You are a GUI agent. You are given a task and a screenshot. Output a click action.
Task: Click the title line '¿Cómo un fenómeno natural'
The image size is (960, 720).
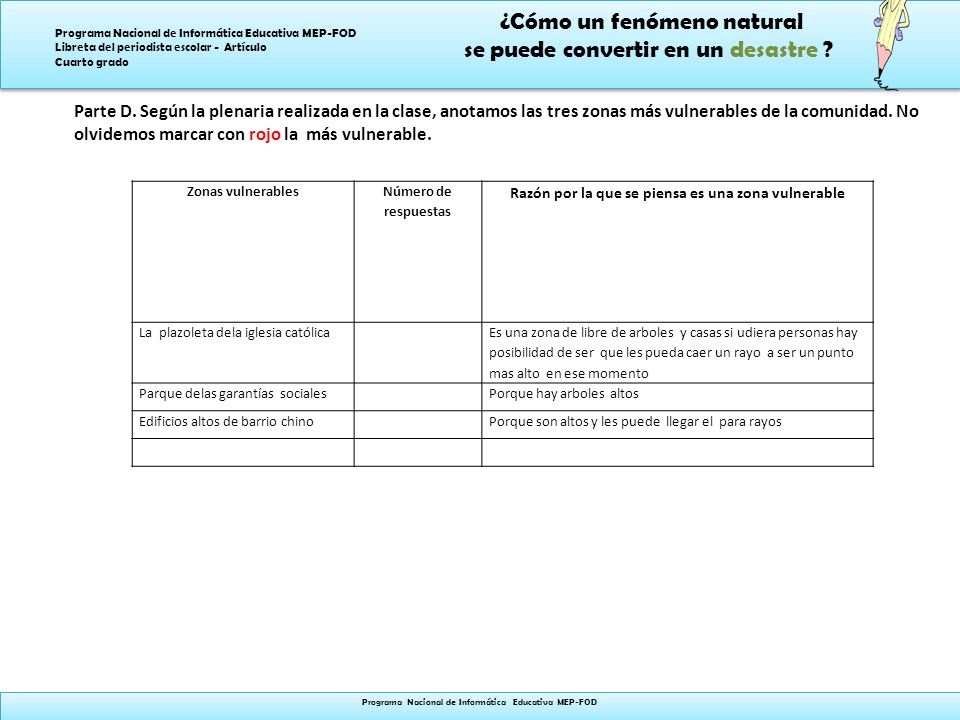tap(651, 22)
